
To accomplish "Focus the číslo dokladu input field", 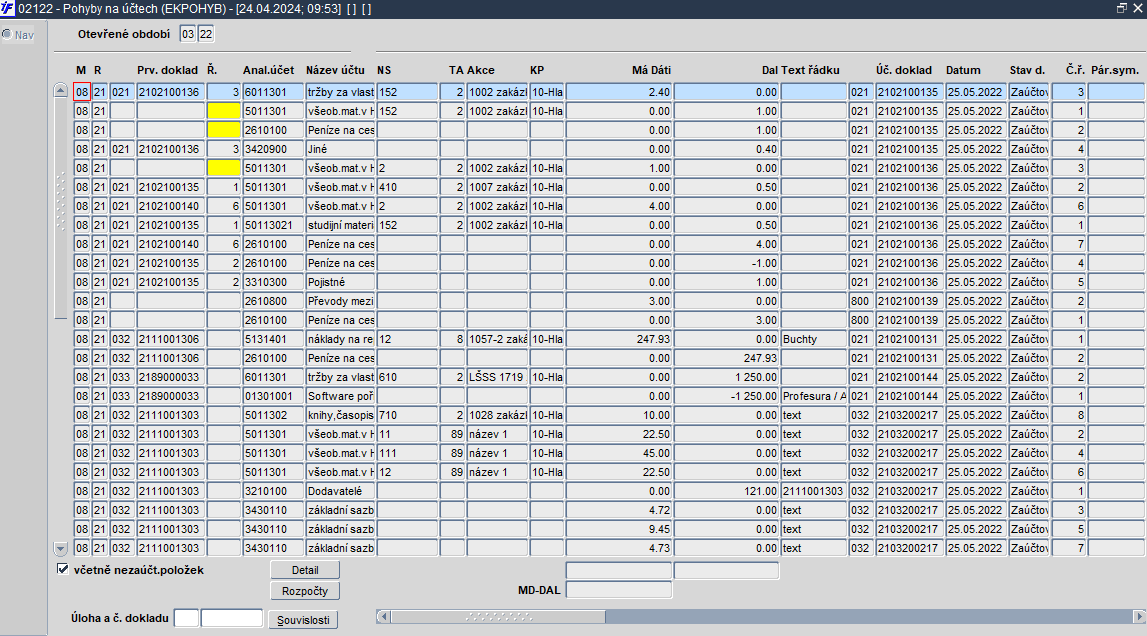I will pyautogui.click(x=232, y=618).
